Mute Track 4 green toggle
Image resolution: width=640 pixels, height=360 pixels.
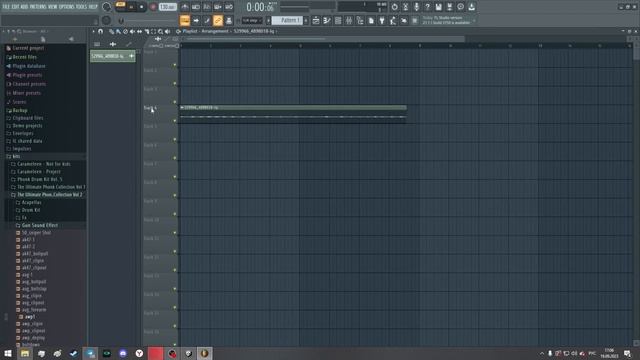175,121
